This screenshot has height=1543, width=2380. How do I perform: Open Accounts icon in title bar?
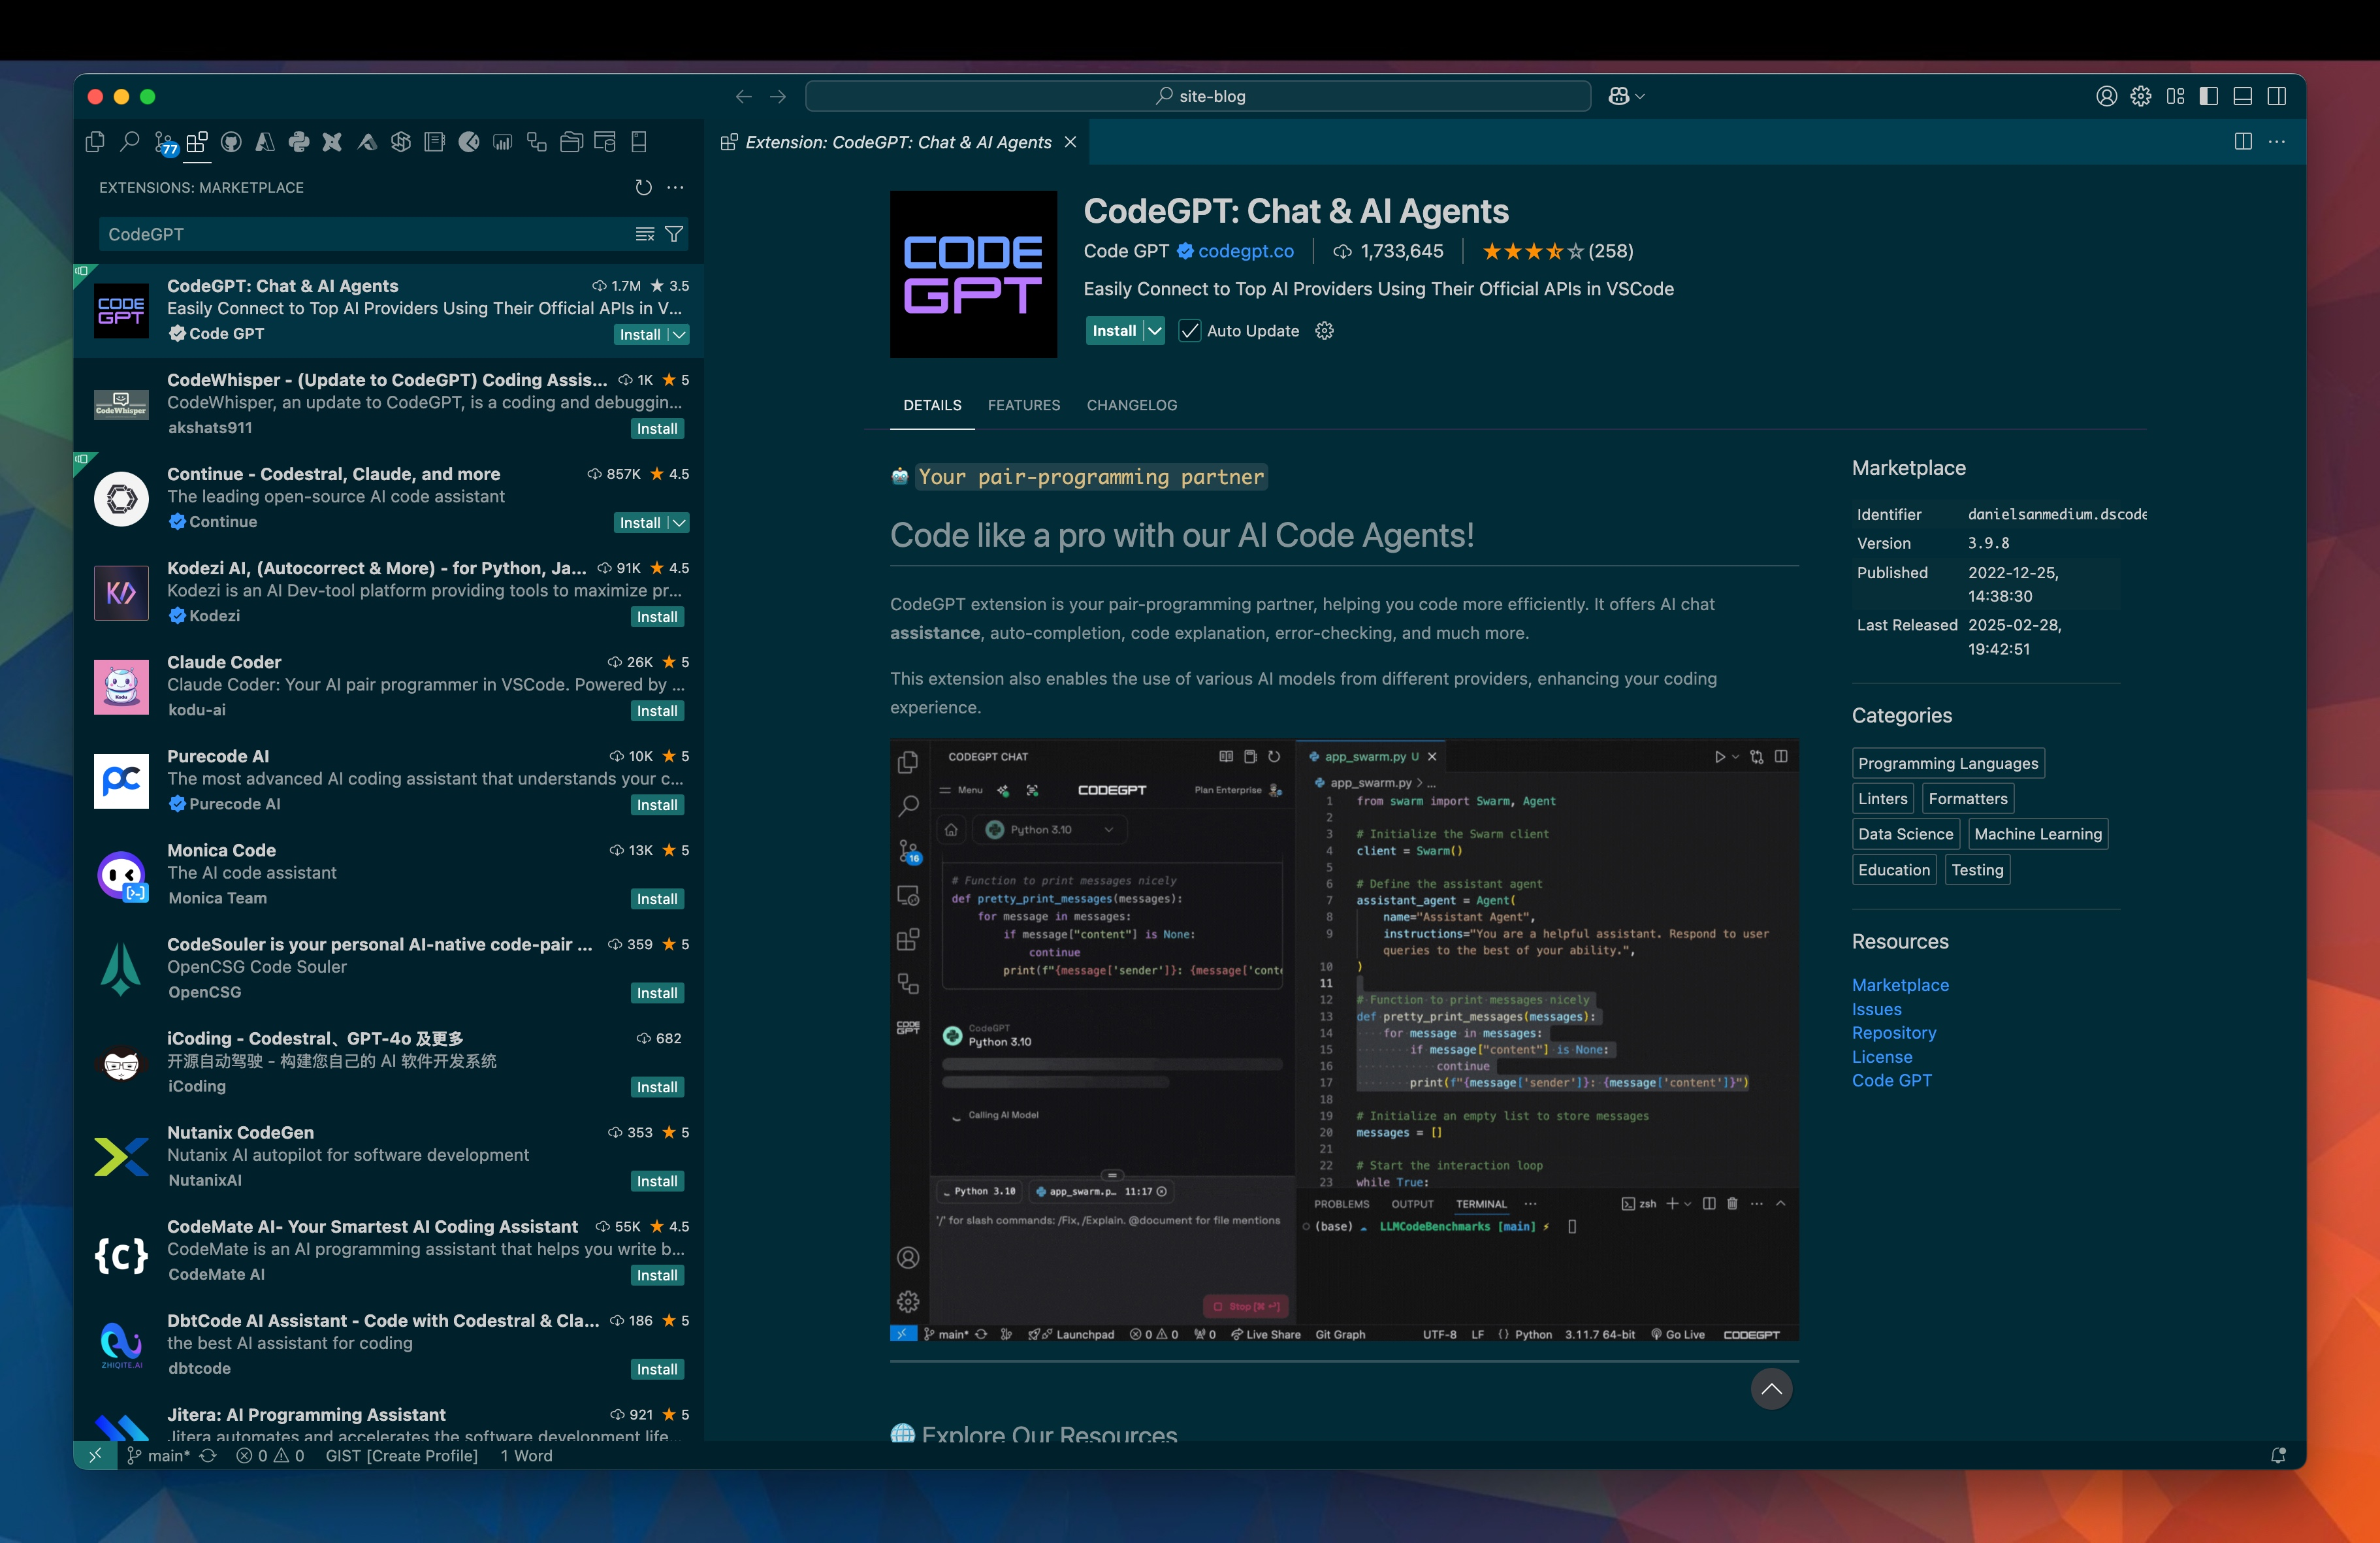[x=2106, y=96]
